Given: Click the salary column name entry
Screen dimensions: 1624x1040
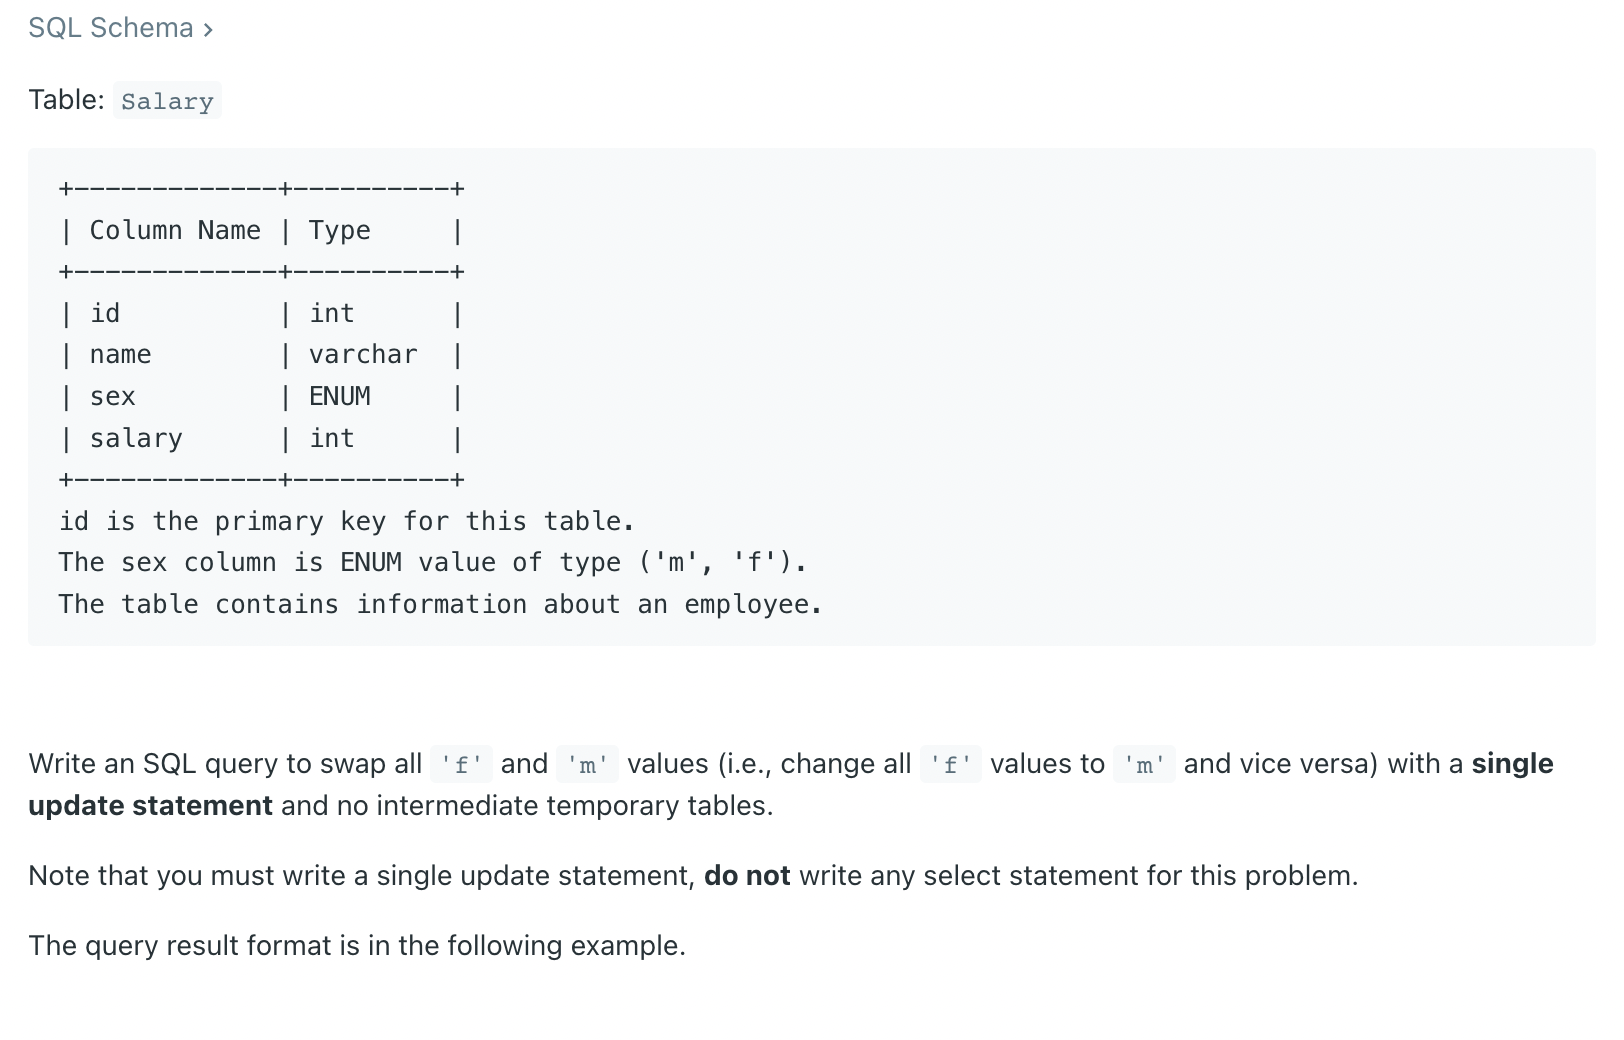Looking at the screenshot, I should pos(136,439).
